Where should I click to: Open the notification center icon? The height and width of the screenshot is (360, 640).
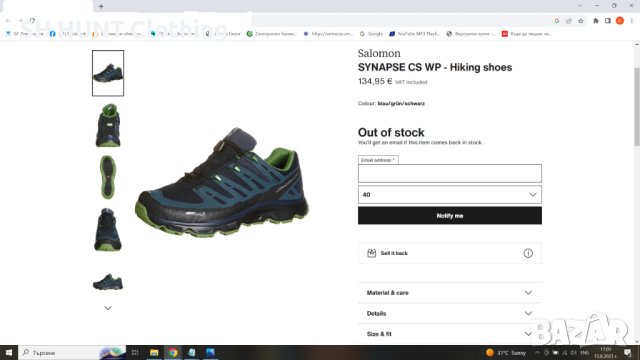(628, 353)
